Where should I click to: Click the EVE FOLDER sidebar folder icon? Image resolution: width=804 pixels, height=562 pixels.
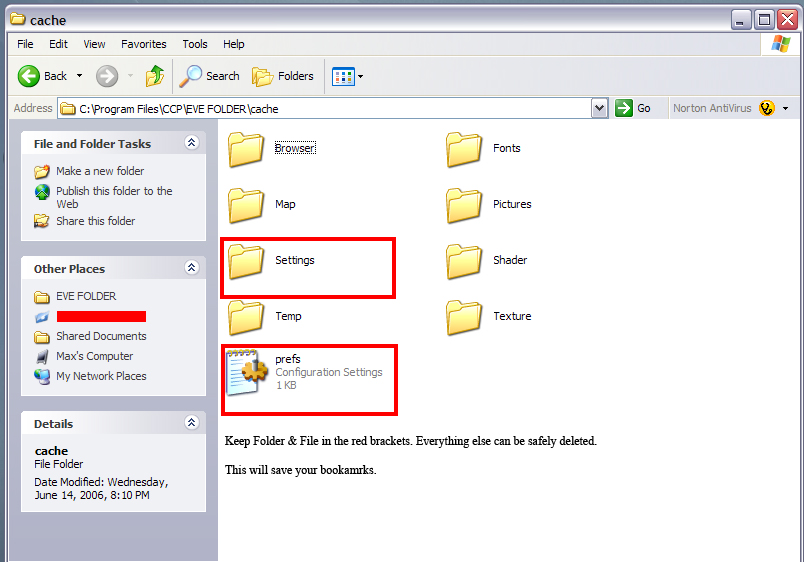42,297
